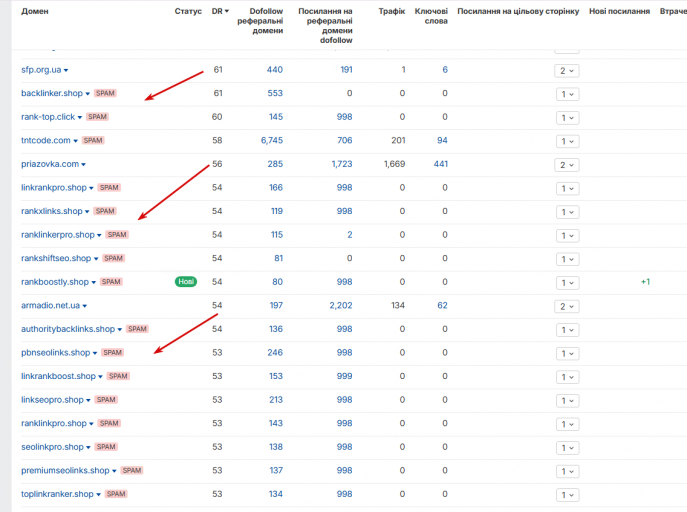This screenshot has width=687, height=512.
Task: Open linkrankboost.shop domain link
Action: pos(58,376)
